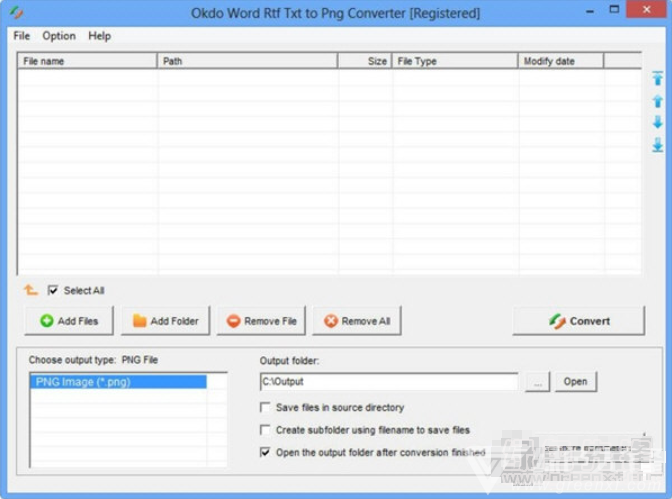Move selected file to bottom arrow
The height and width of the screenshot is (499, 672).
(657, 145)
